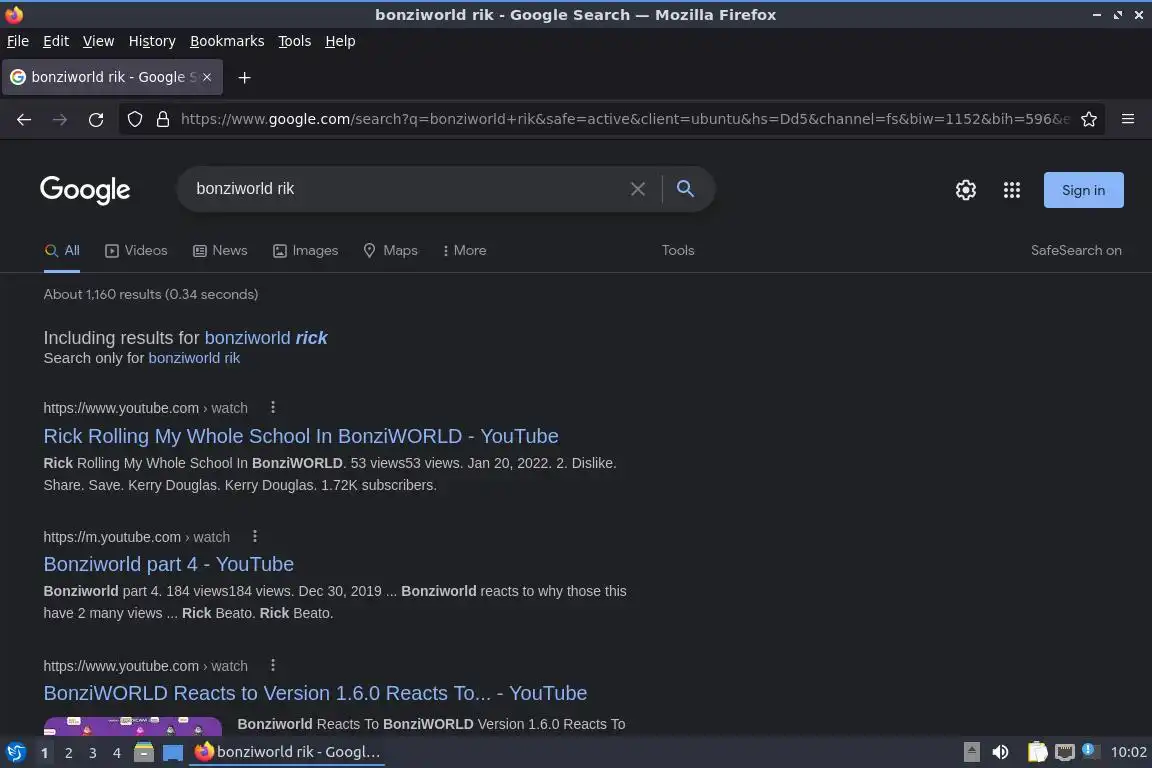Click the show desktop taskbar icon

tap(173, 753)
